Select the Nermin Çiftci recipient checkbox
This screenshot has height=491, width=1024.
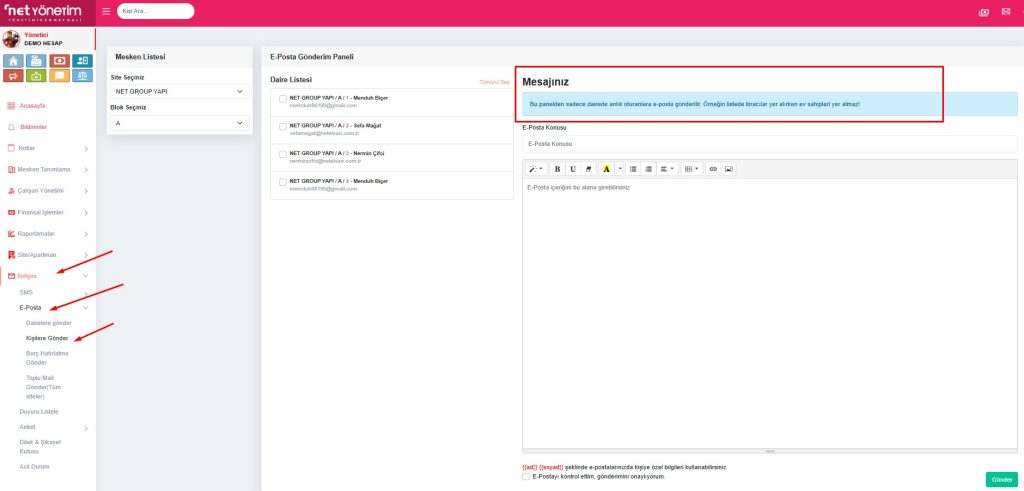tap(283, 154)
